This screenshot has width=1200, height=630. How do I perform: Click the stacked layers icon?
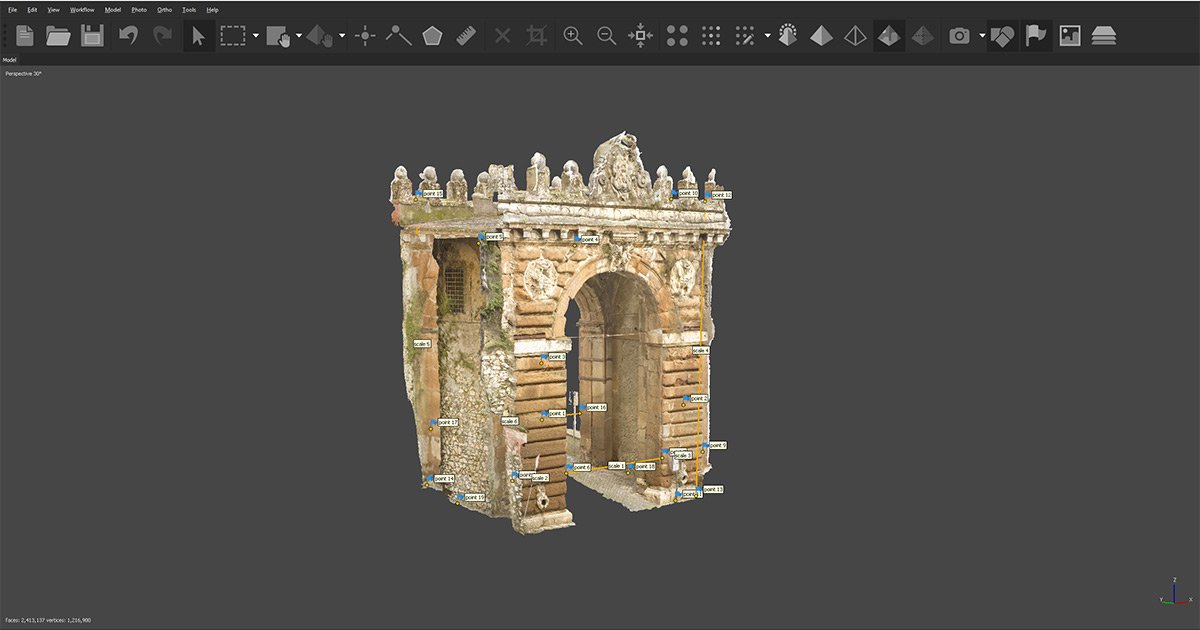pyautogui.click(x=1104, y=36)
